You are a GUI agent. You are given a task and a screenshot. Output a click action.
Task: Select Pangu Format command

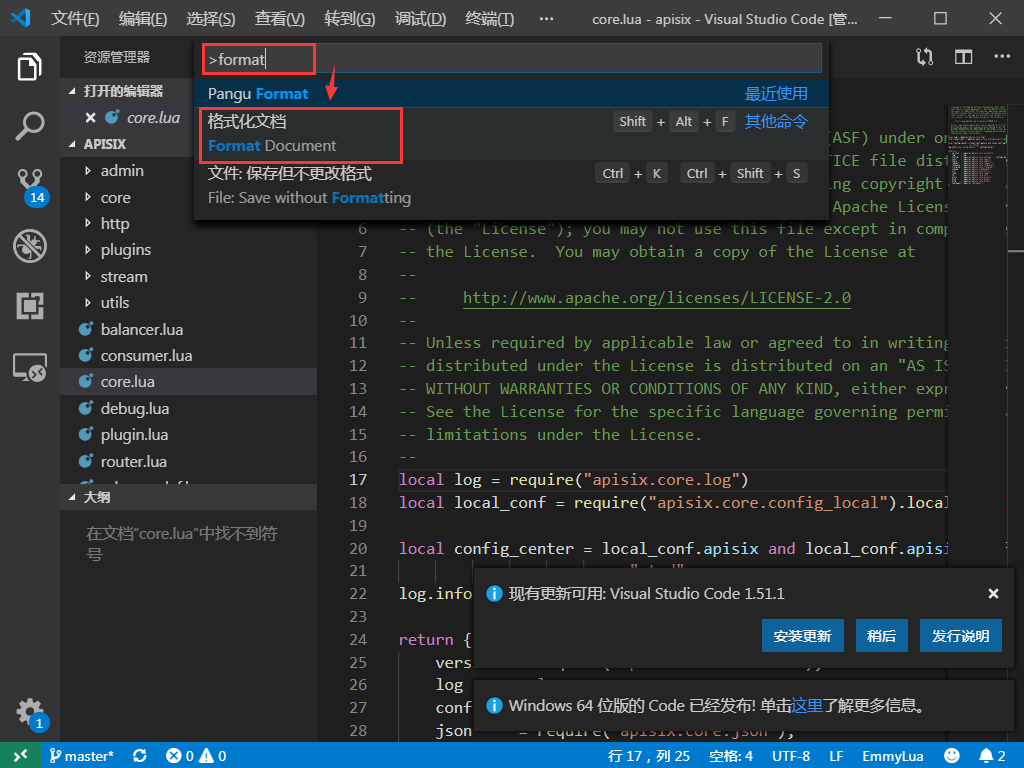pyautogui.click(x=511, y=93)
